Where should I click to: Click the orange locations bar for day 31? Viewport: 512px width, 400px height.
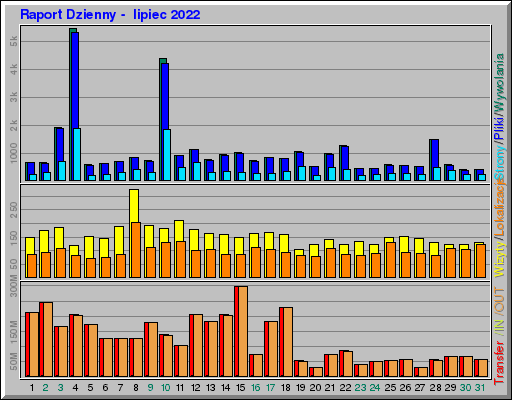pyautogui.click(x=481, y=261)
